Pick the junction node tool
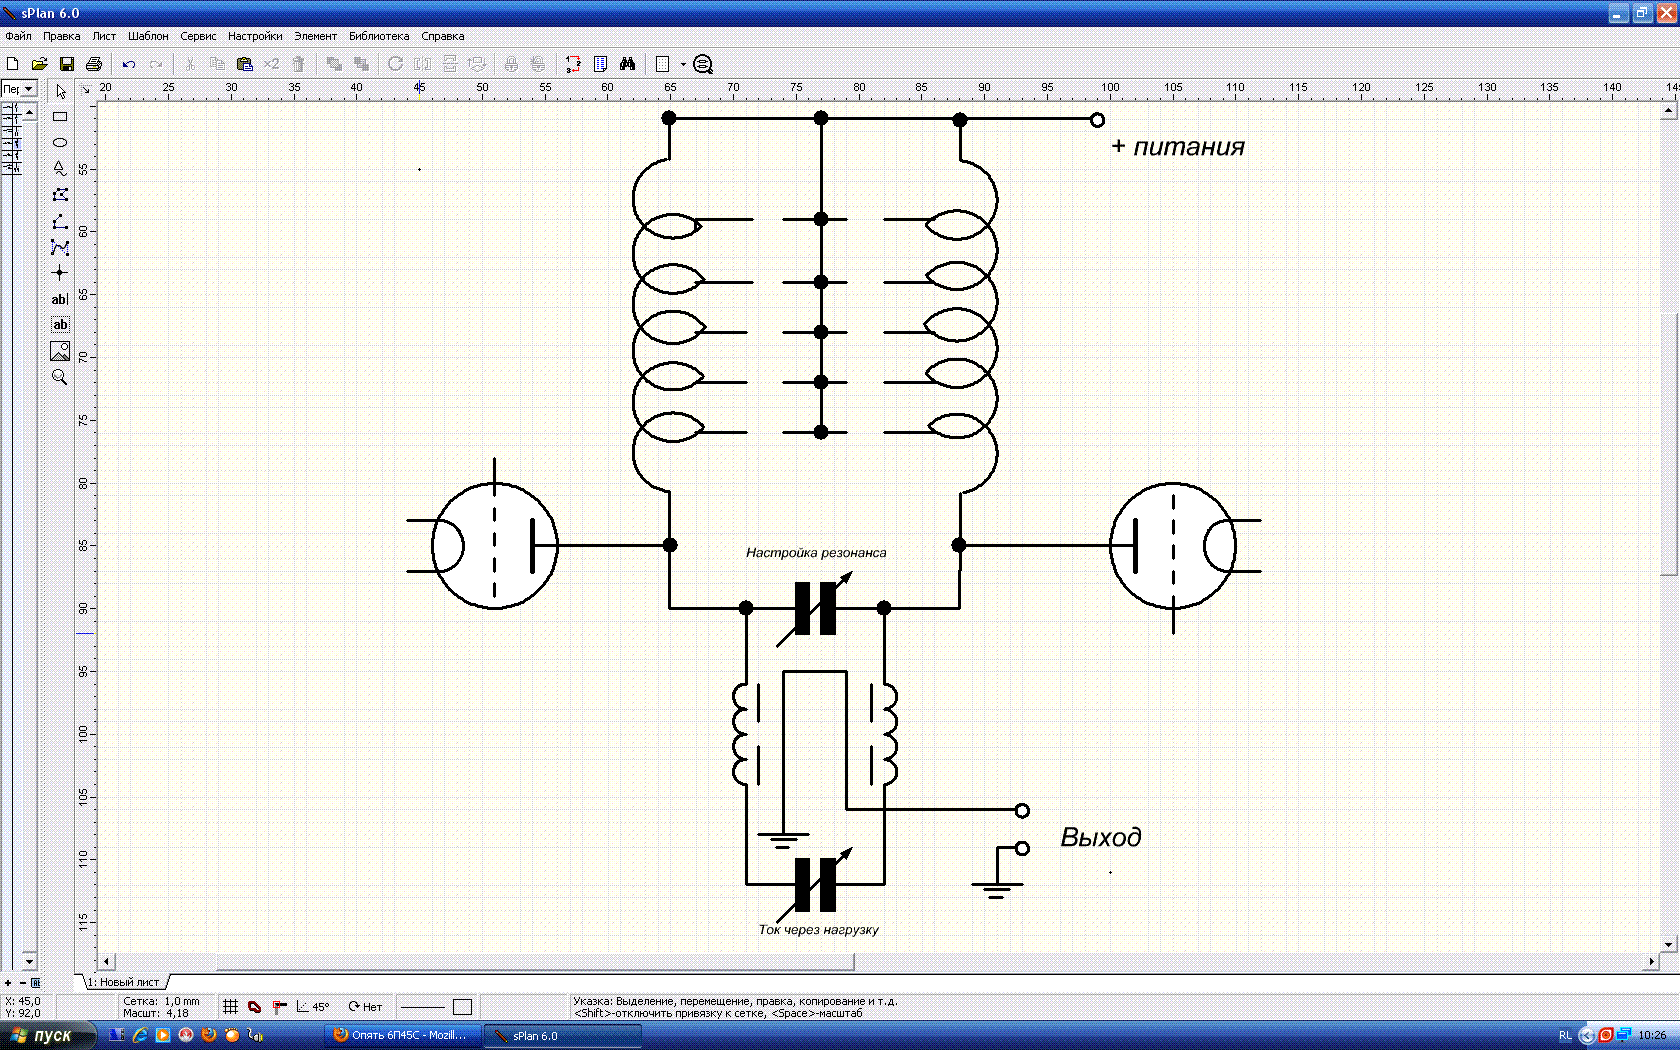The width and height of the screenshot is (1680, 1050). point(60,273)
